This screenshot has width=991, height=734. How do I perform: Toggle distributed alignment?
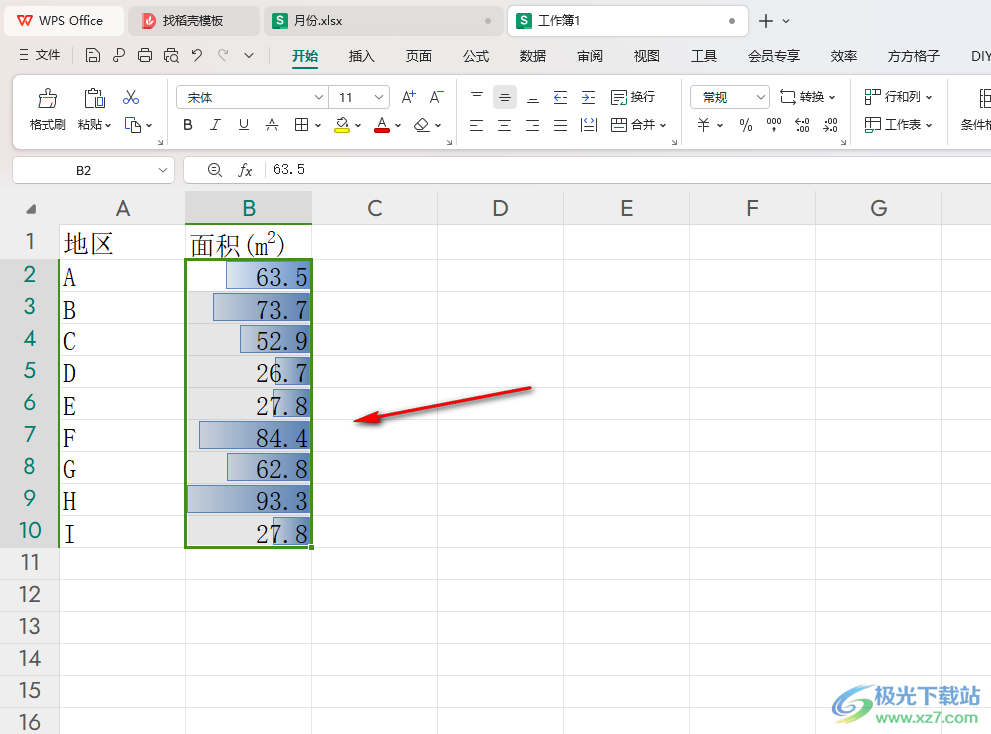[x=589, y=125]
